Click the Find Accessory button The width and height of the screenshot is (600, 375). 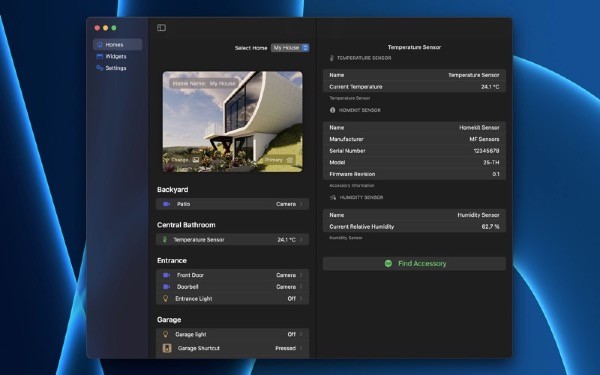click(414, 264)
